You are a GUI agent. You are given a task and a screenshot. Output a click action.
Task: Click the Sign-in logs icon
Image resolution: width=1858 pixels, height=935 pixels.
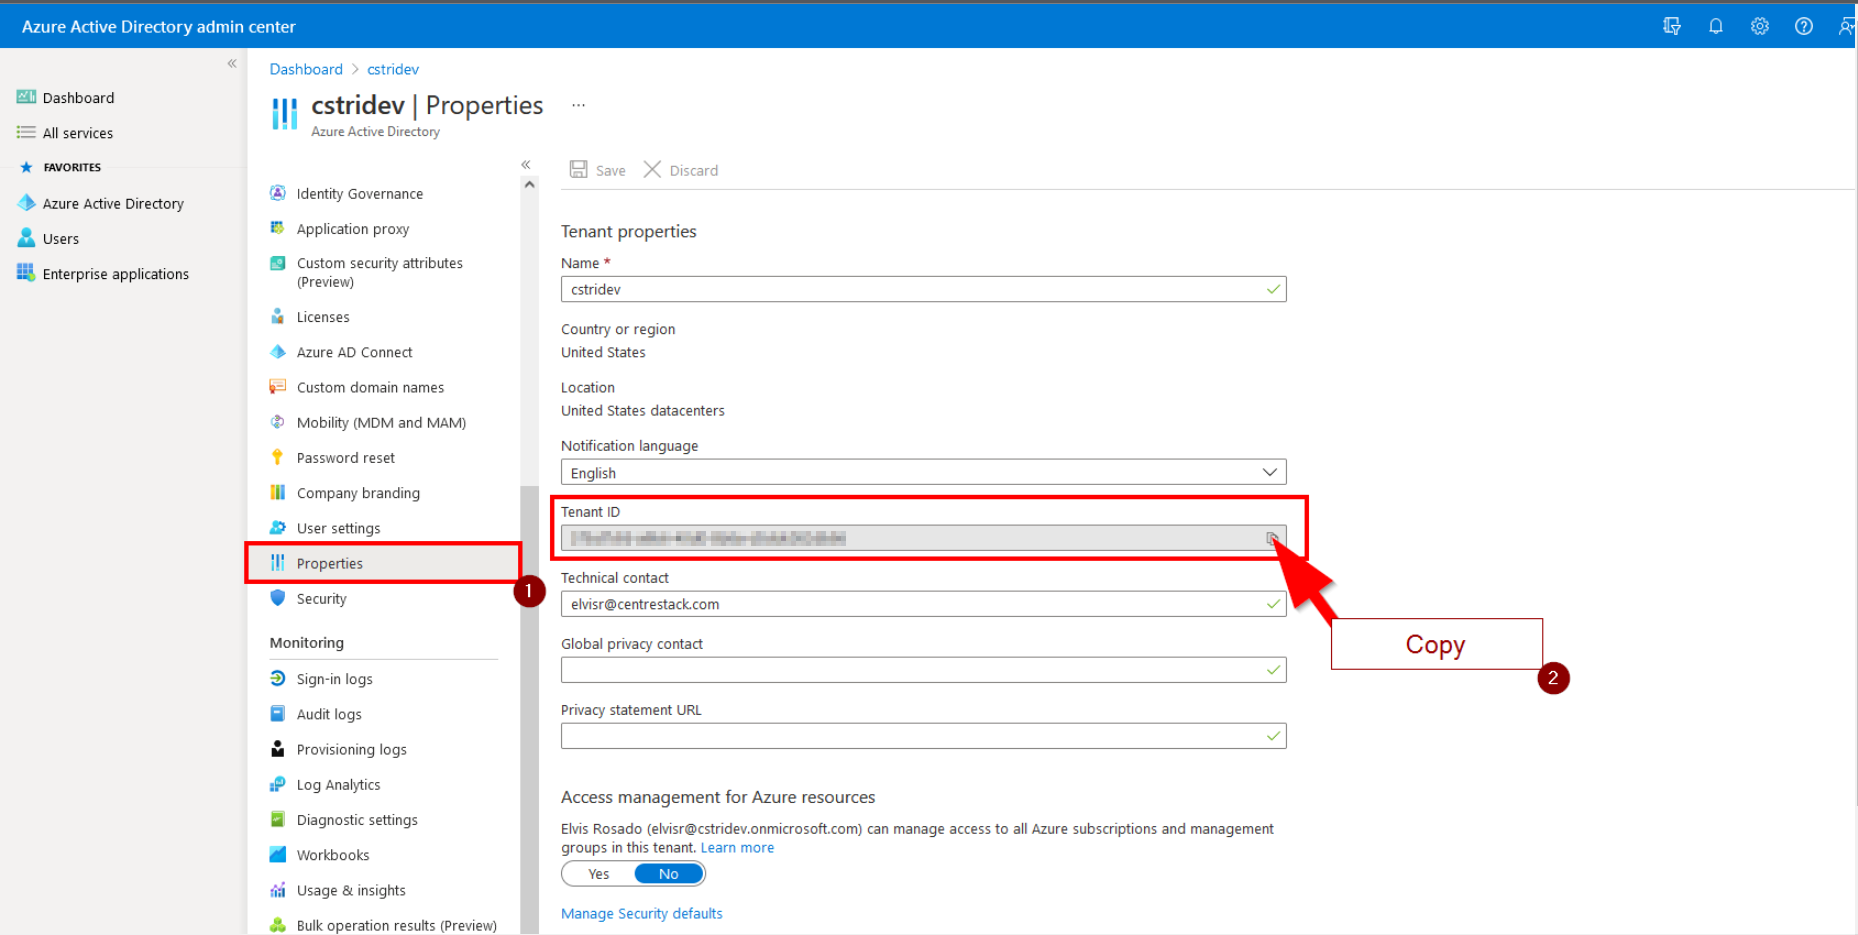[278, 678]
